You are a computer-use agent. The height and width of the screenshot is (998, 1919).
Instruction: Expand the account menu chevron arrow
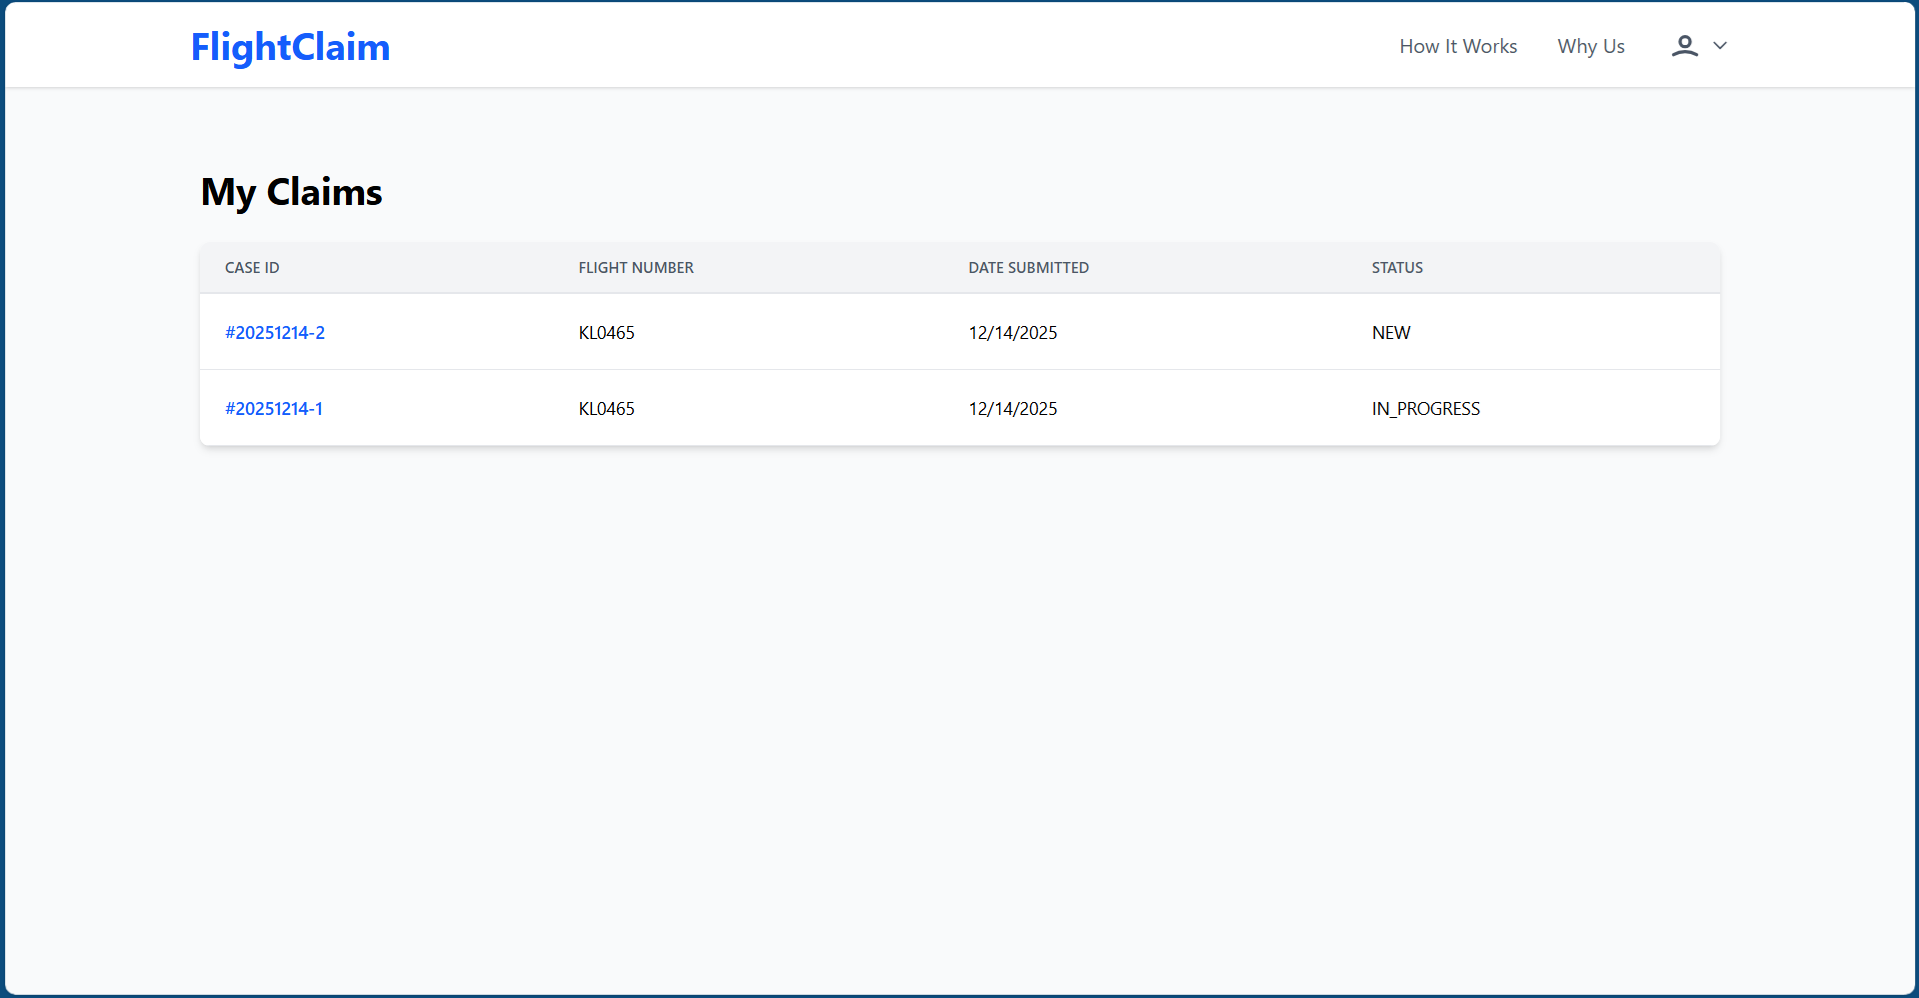(x=1720, y=46)
